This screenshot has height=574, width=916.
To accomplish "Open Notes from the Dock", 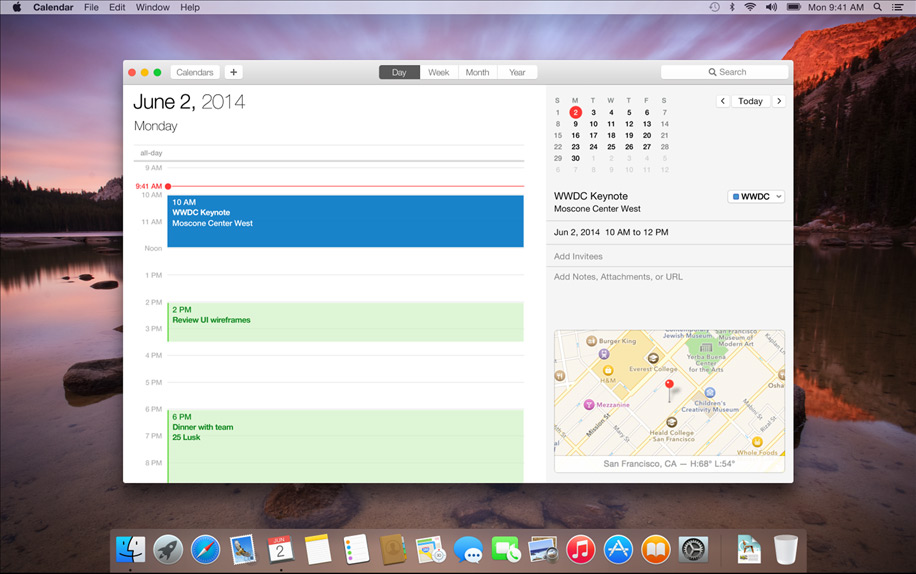I will point(318,550).
